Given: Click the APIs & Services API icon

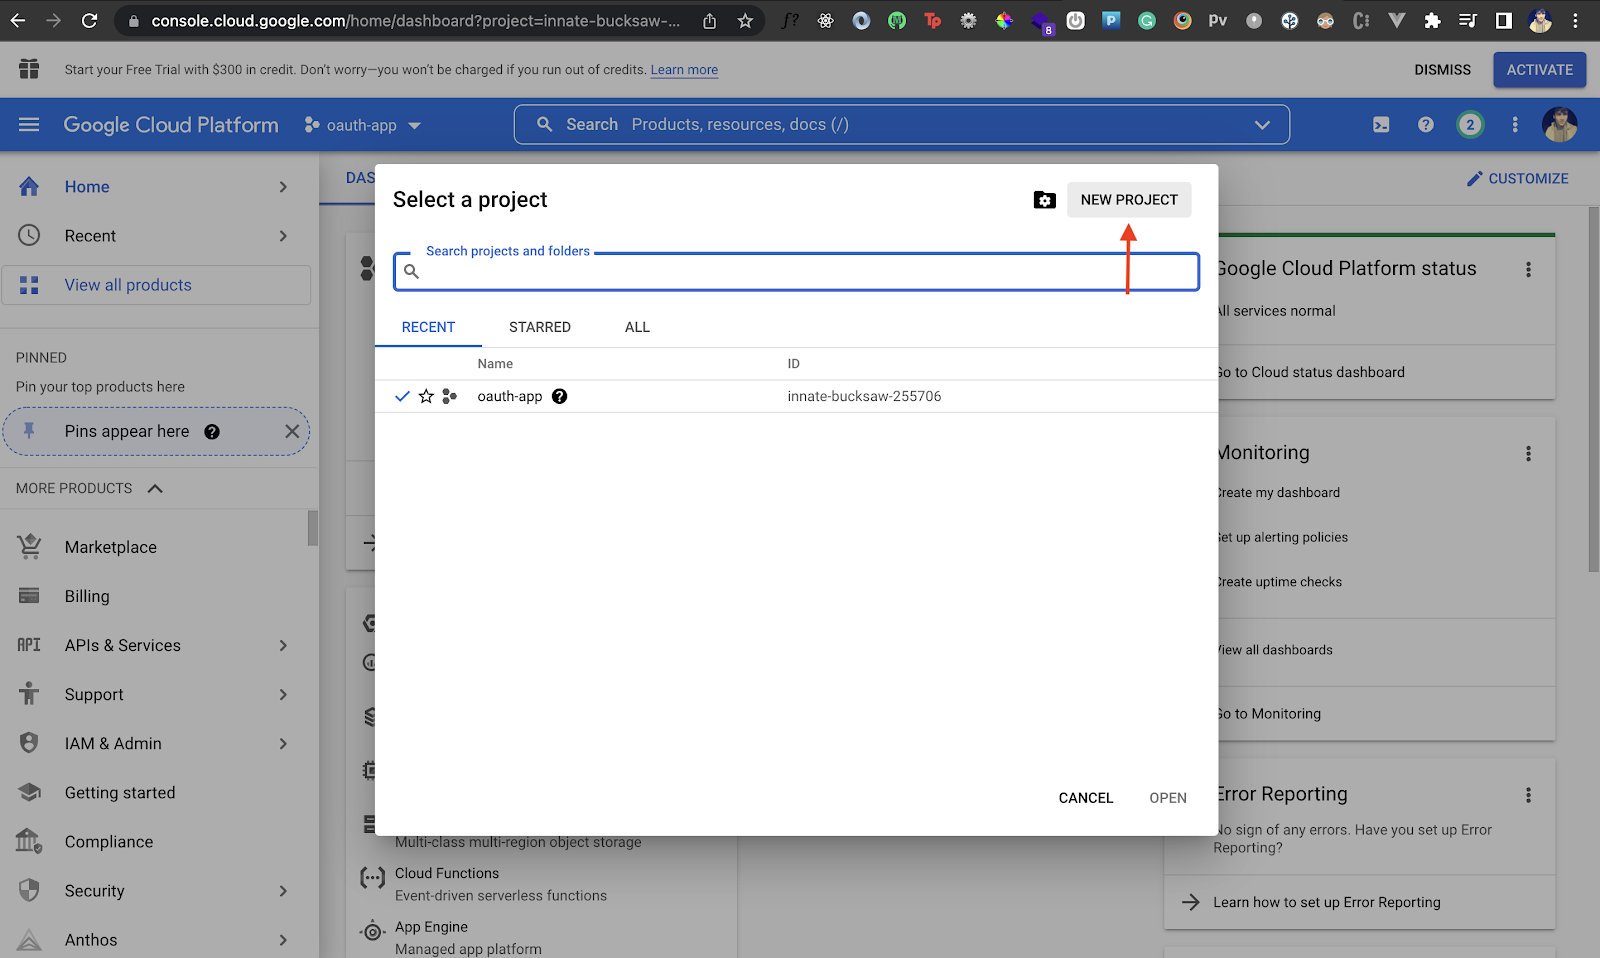Looking at the screenshot, I should pyautogui.click(x=29, y=645).
